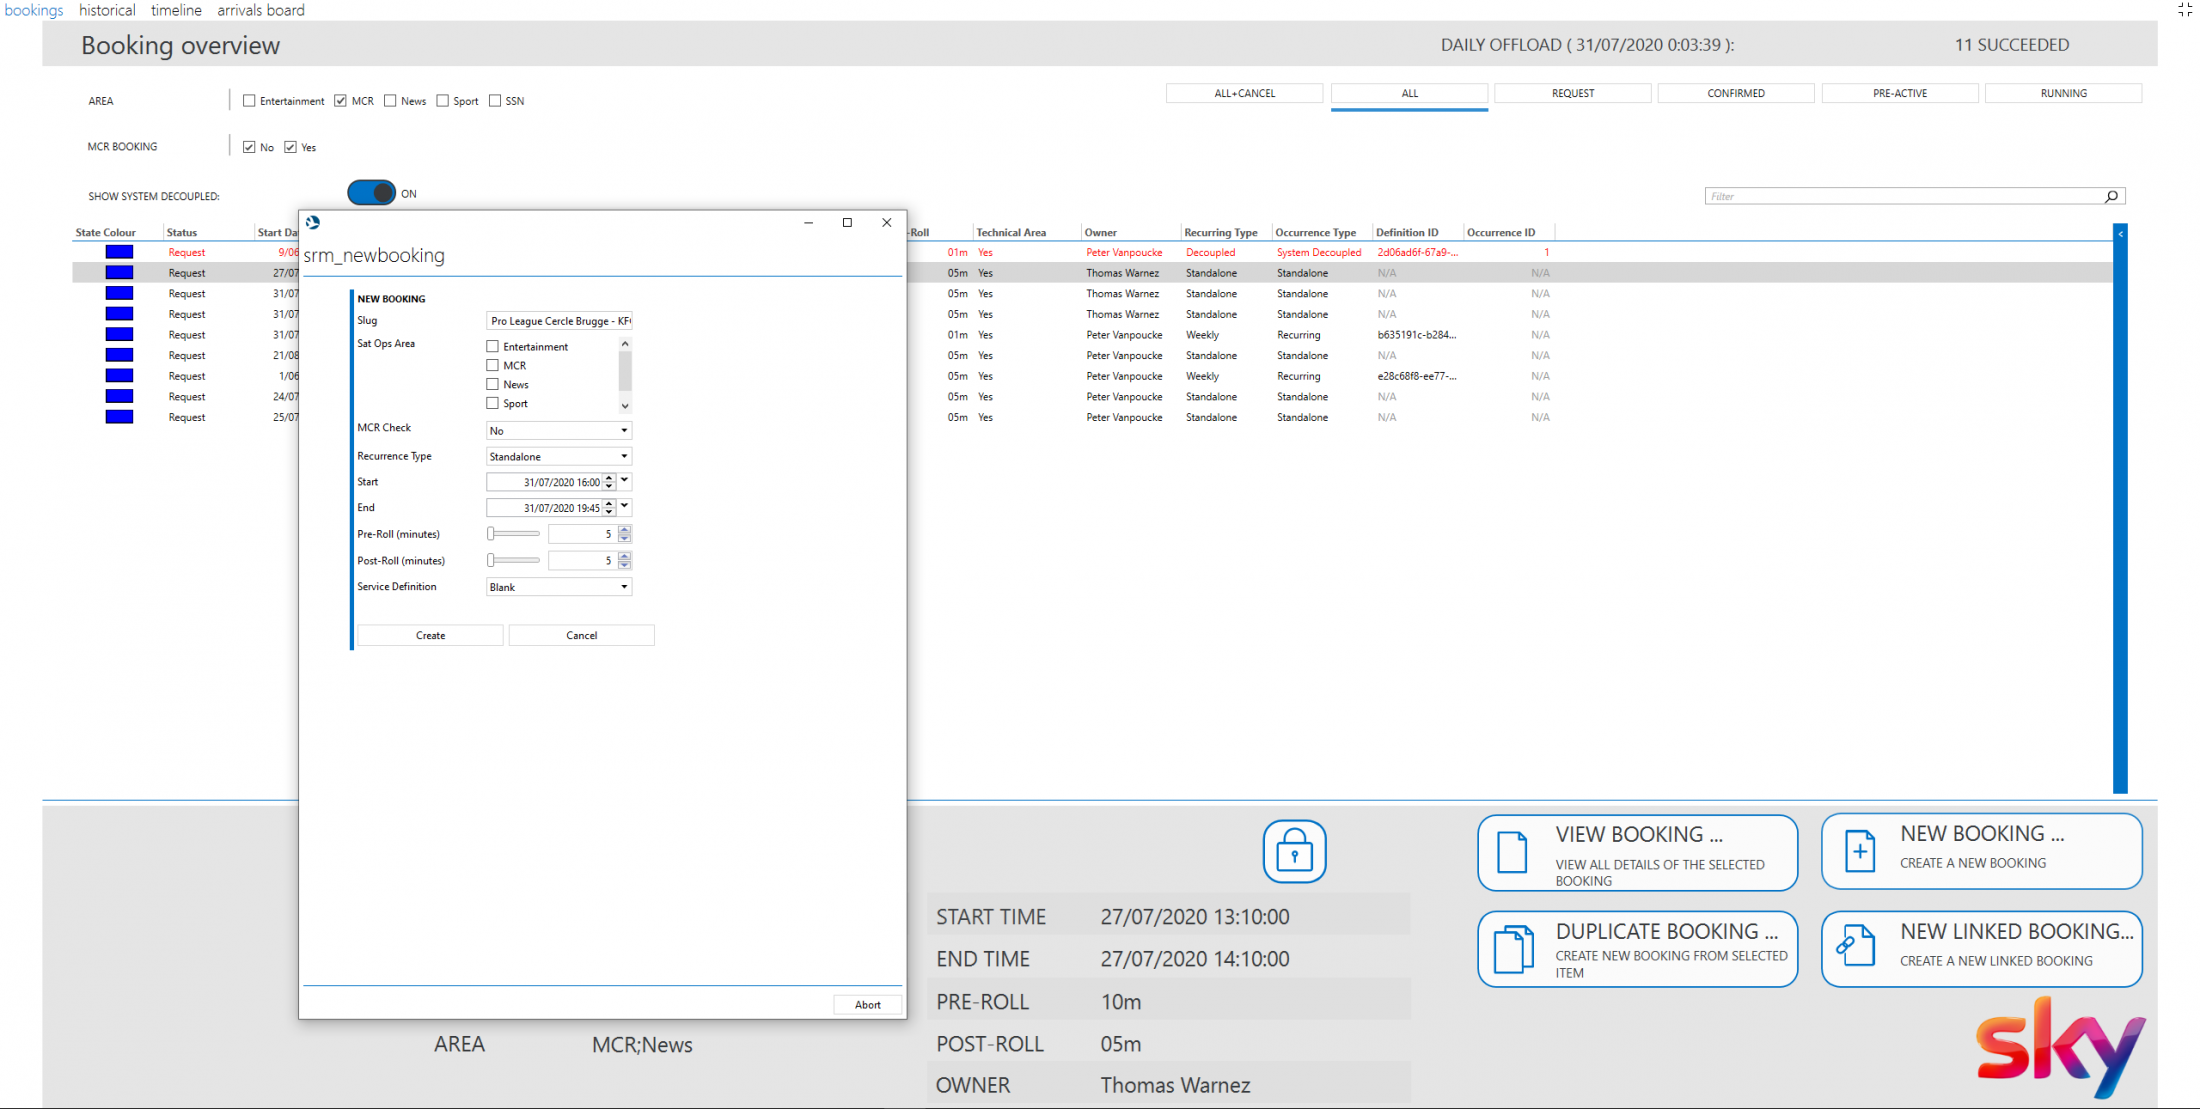Sort by the Owner column header
Screen dimensions: 2200x1109
(x=1100, y=232)
